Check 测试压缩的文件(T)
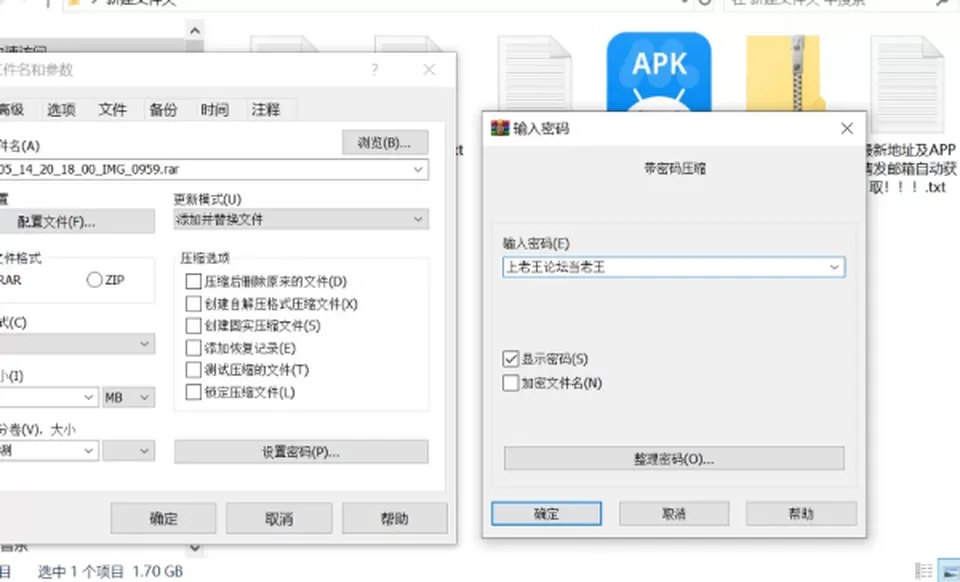The width and height of the screenshot is (960, 582). (193, 370)
